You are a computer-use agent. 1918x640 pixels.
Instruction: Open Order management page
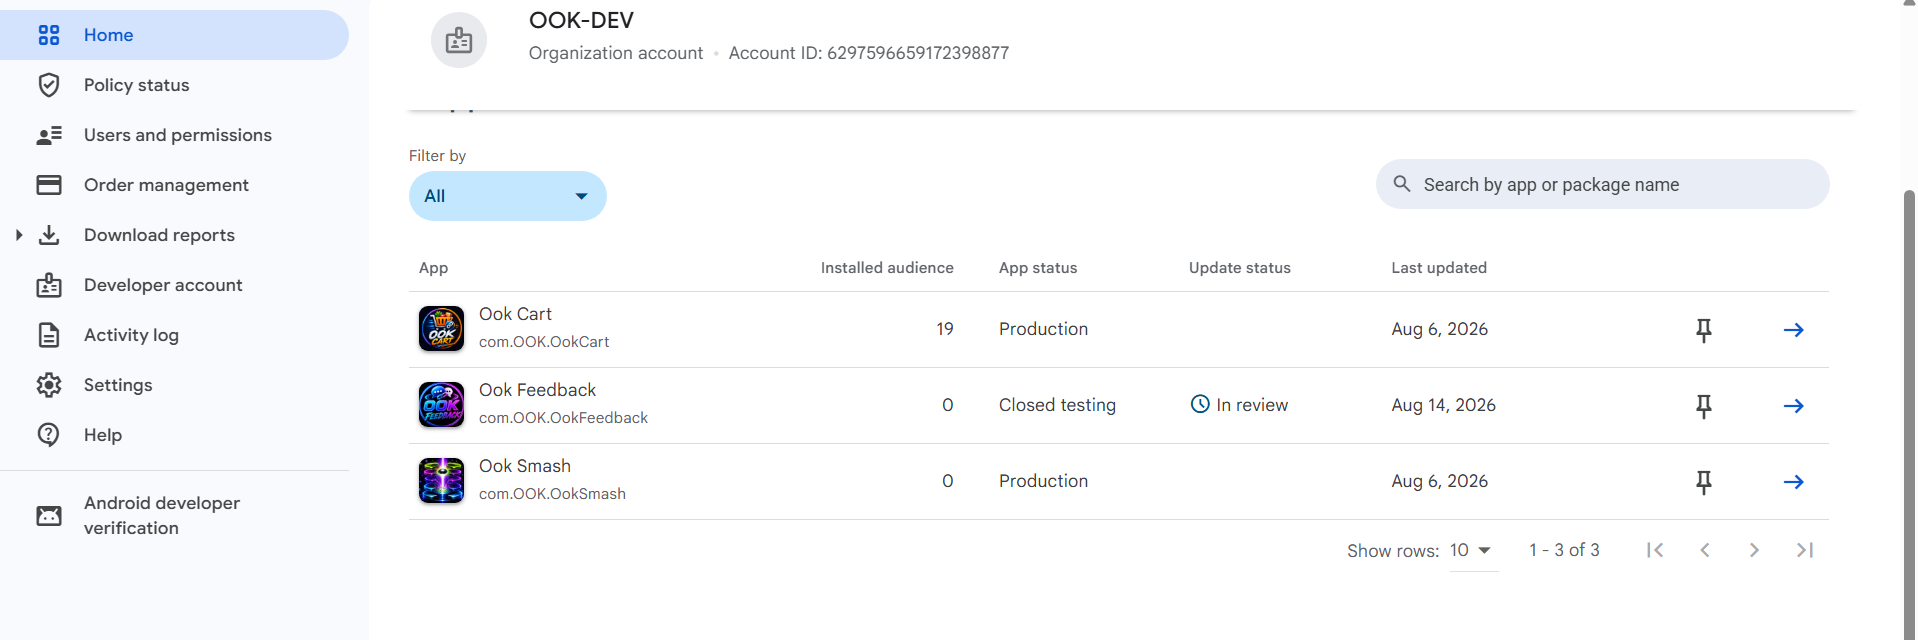(174, 185)
